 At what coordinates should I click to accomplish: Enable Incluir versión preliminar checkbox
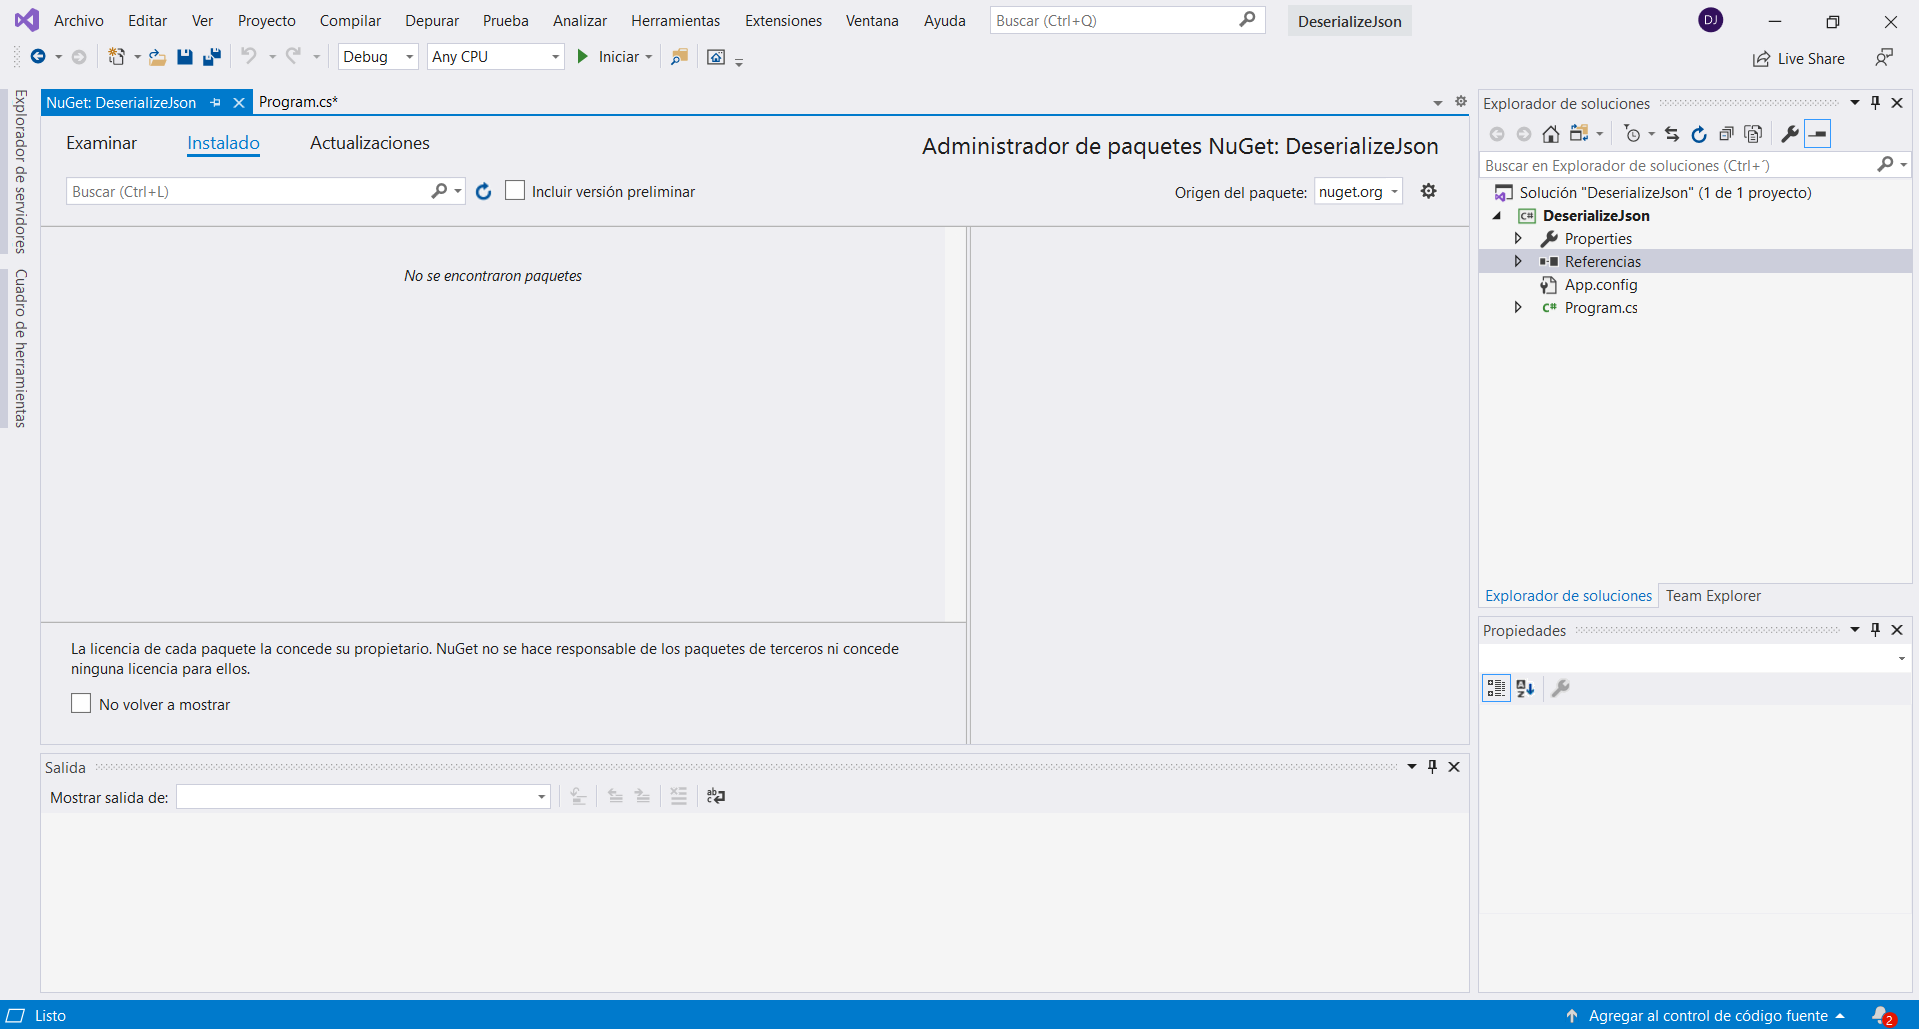point(515,190)
